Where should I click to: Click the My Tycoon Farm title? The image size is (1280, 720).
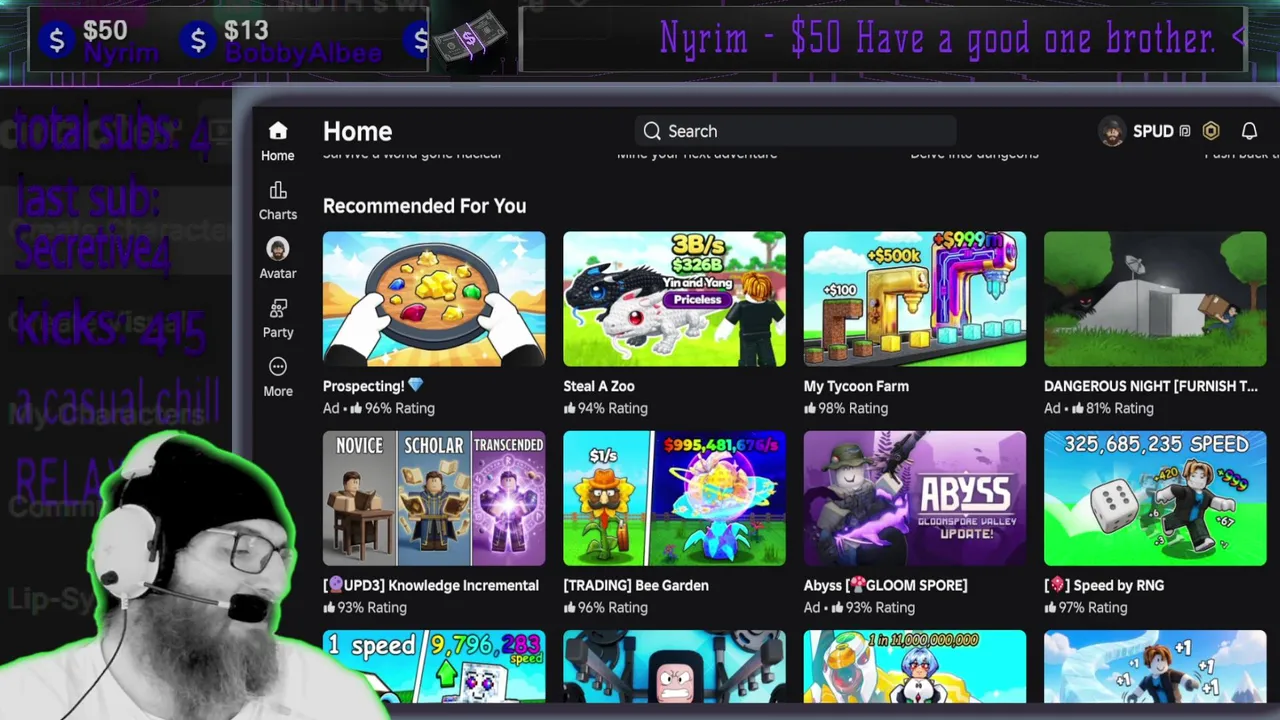coord(856,386)
